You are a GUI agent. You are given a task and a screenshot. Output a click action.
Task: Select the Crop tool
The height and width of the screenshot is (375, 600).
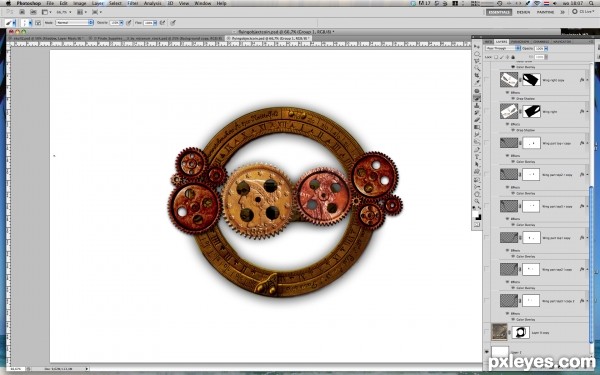(477, 76)
